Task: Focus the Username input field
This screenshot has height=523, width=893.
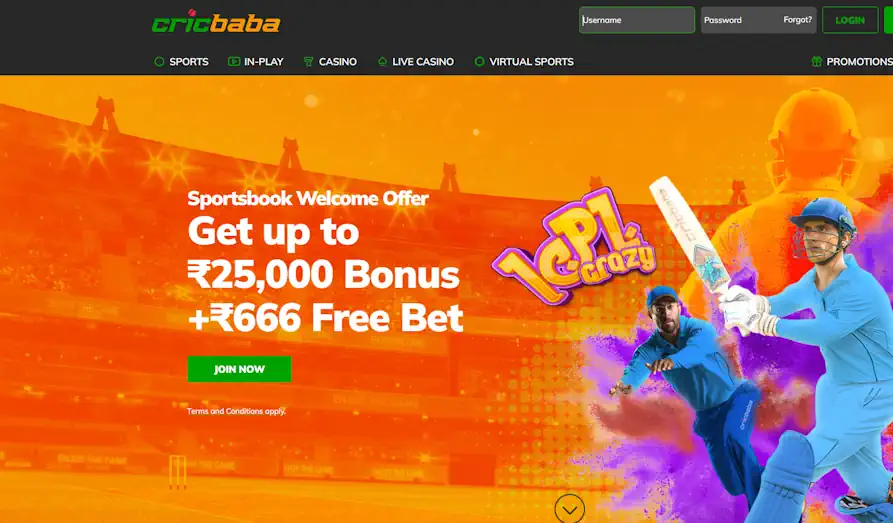Action: point(637,20)
